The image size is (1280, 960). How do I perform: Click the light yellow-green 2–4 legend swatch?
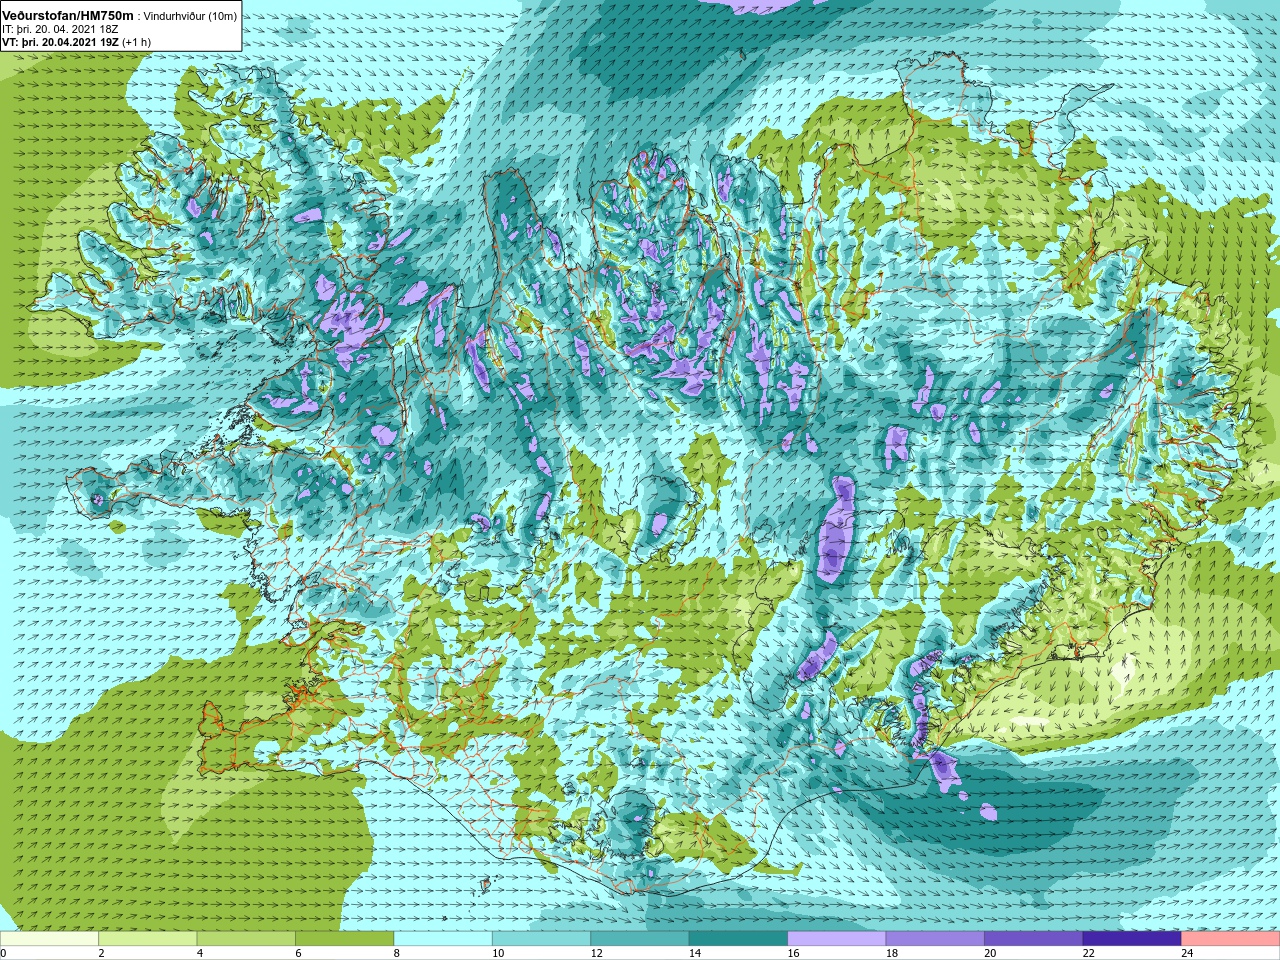point(148,939)
